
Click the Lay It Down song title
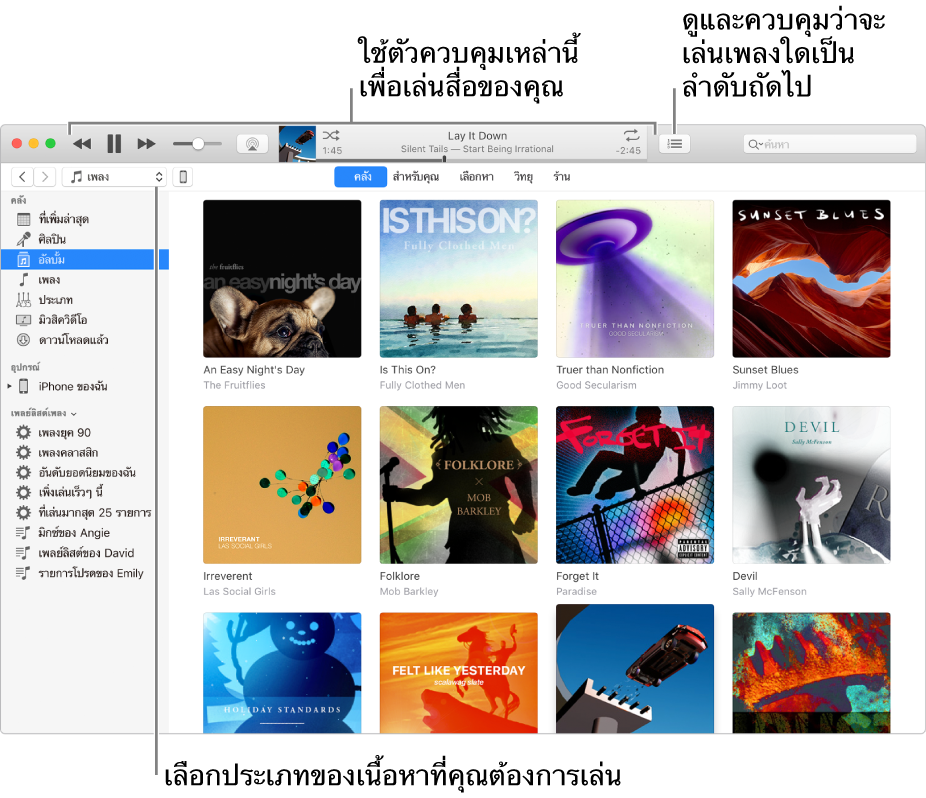pos(477,136)
